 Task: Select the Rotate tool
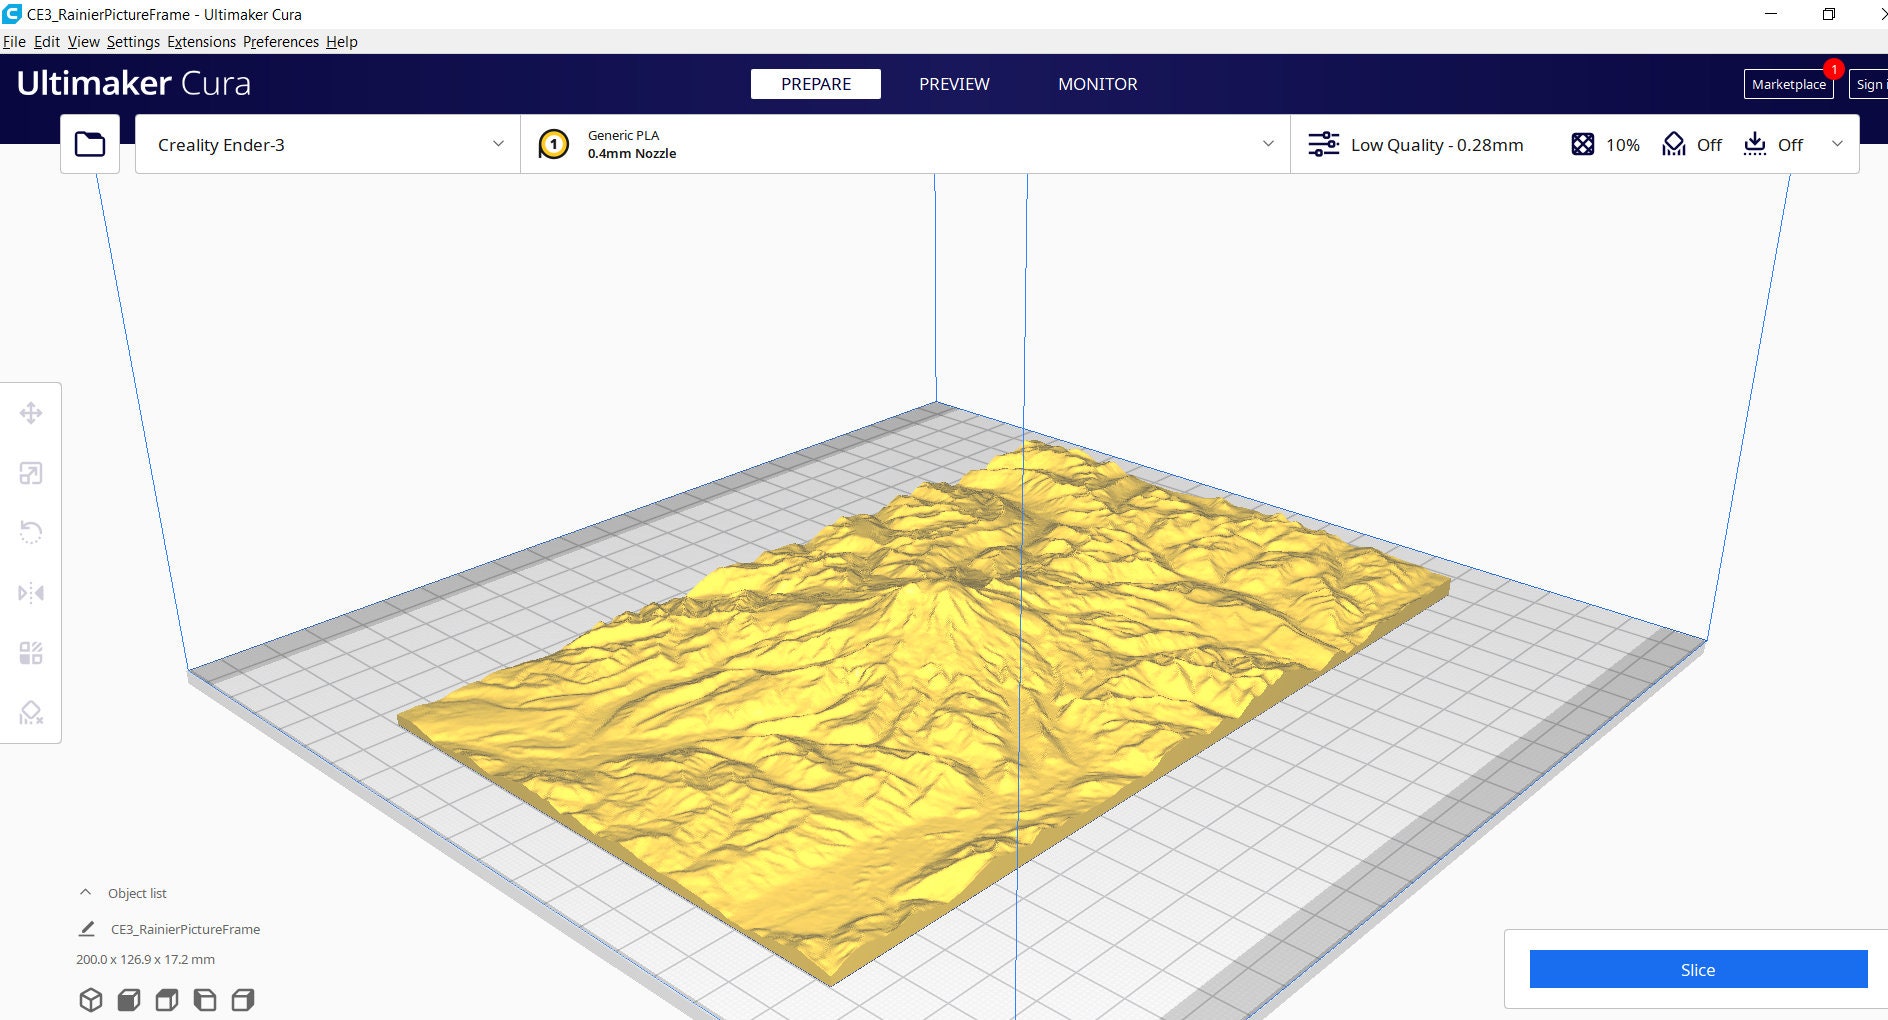click(x=31, y=533)
